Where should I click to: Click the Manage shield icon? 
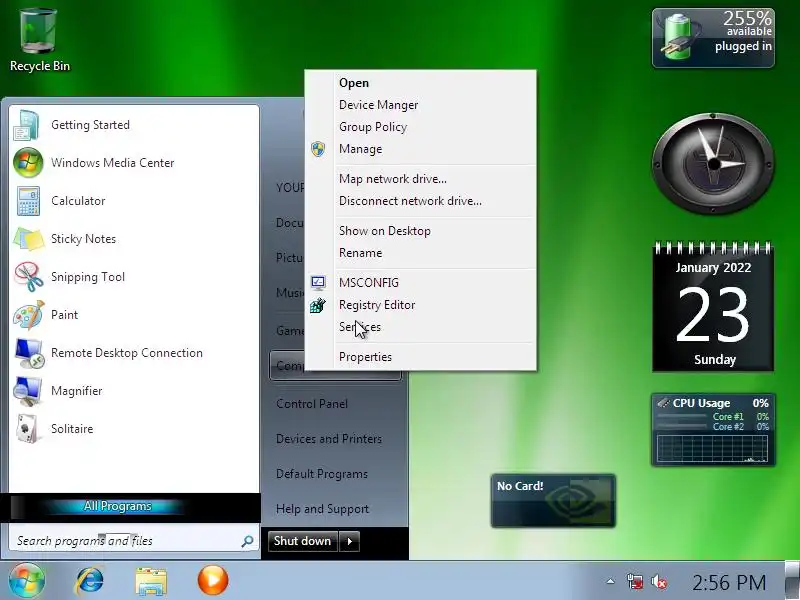tap(318, 149)
